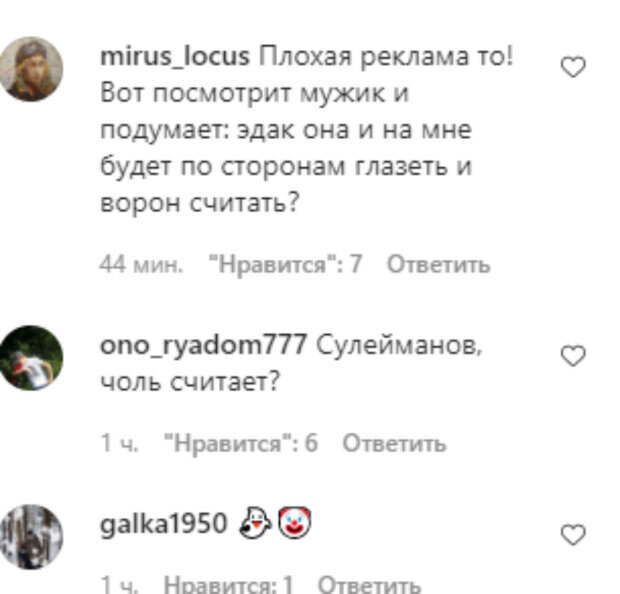Open mirus_locus profile picture
The width and height of the screenshot is (620, 594).
[31, 69]
